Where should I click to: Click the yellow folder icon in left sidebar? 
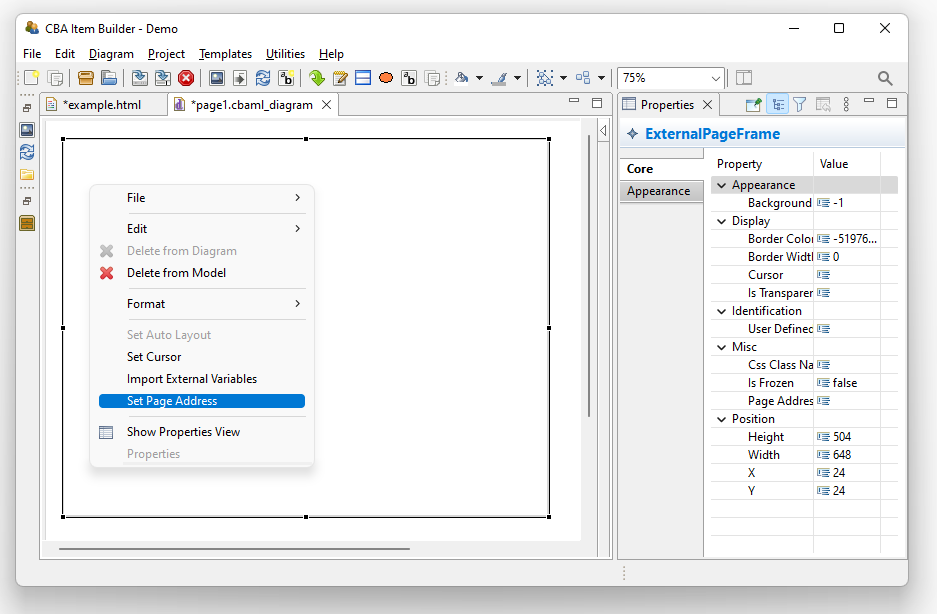pos(27,174)
